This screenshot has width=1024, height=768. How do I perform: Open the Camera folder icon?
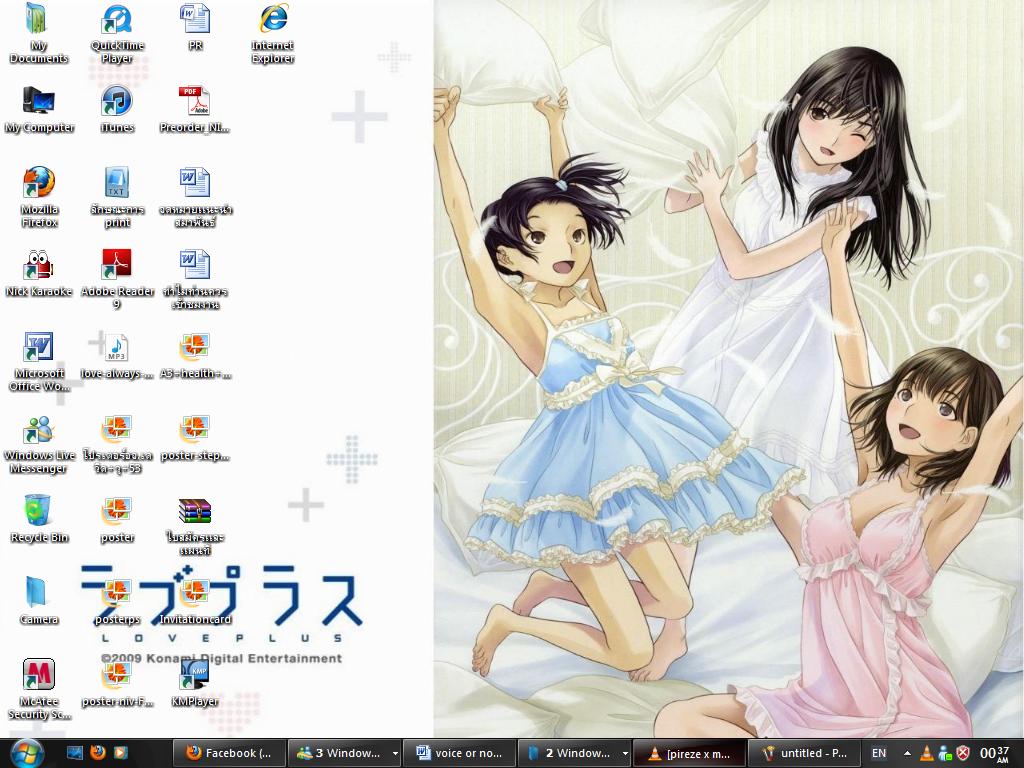(39, 600)
